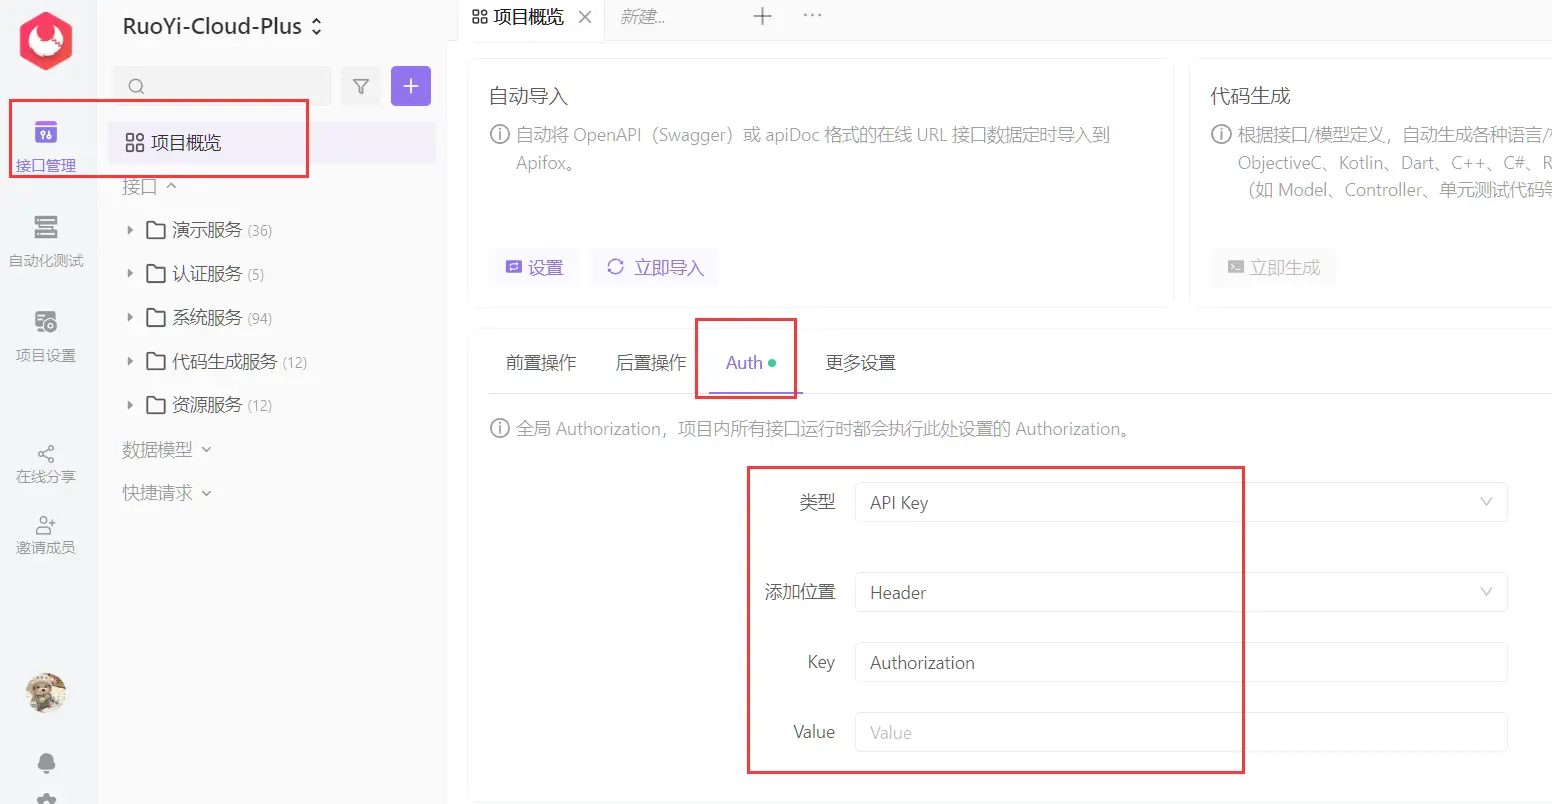Viewport: 1552px width, 804px height.
Task: Open 项目设置 in the sidebar
Action: [46, 336]
